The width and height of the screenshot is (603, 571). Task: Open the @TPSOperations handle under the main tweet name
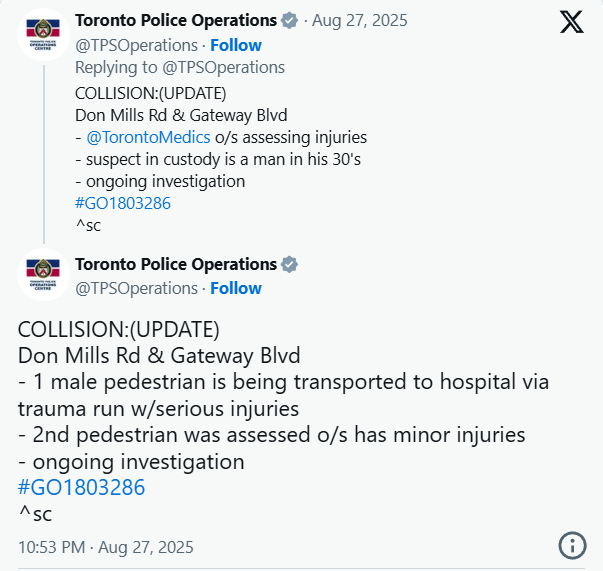(136, 288)
